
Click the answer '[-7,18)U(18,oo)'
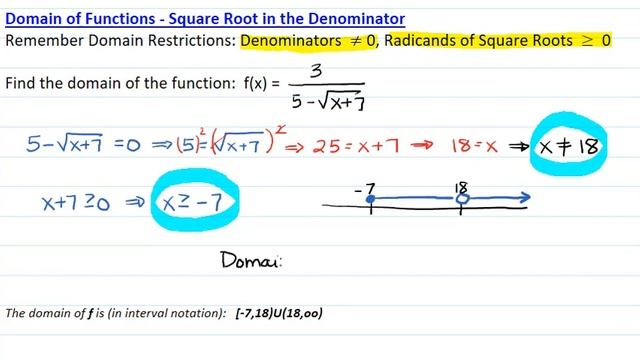pyautogui.click(x=279, y=313)
